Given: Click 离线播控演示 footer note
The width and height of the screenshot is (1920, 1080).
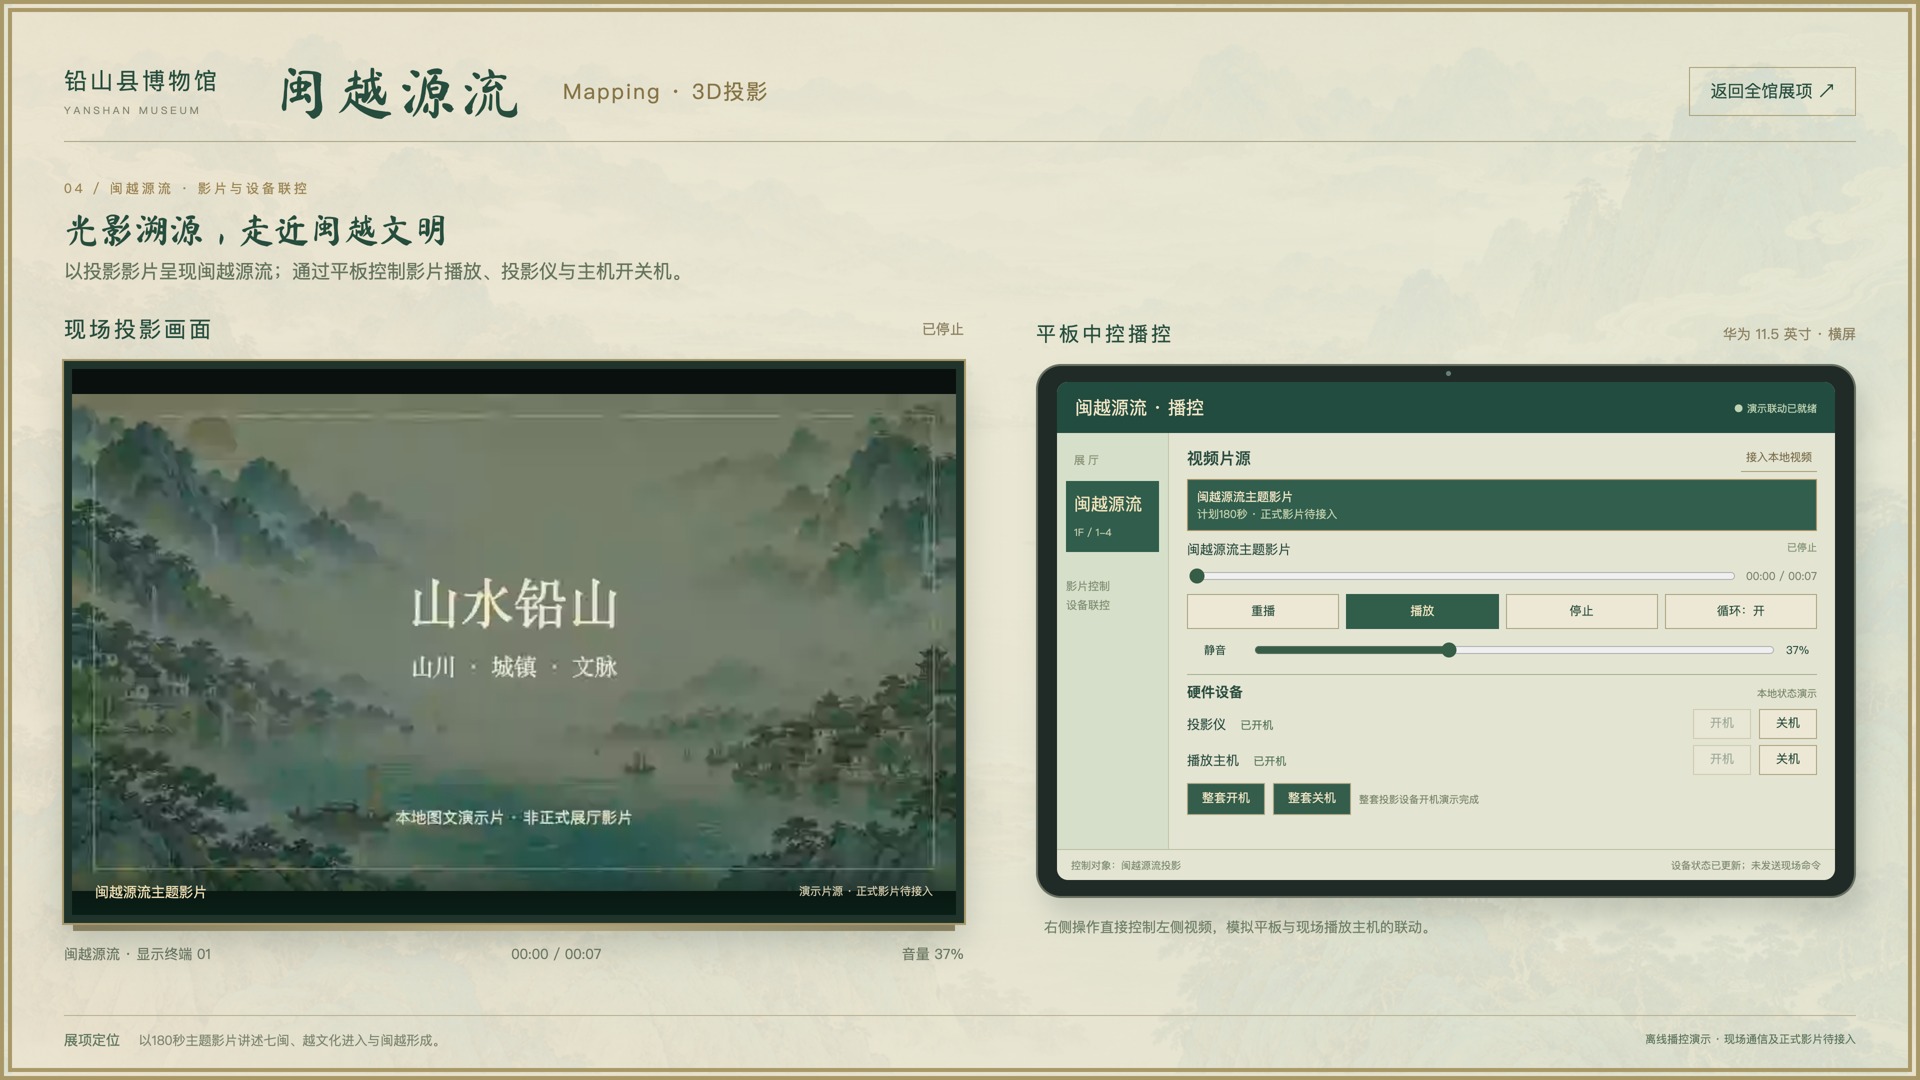Looking at the screenshot, I should click(x=1750, y=1039).
